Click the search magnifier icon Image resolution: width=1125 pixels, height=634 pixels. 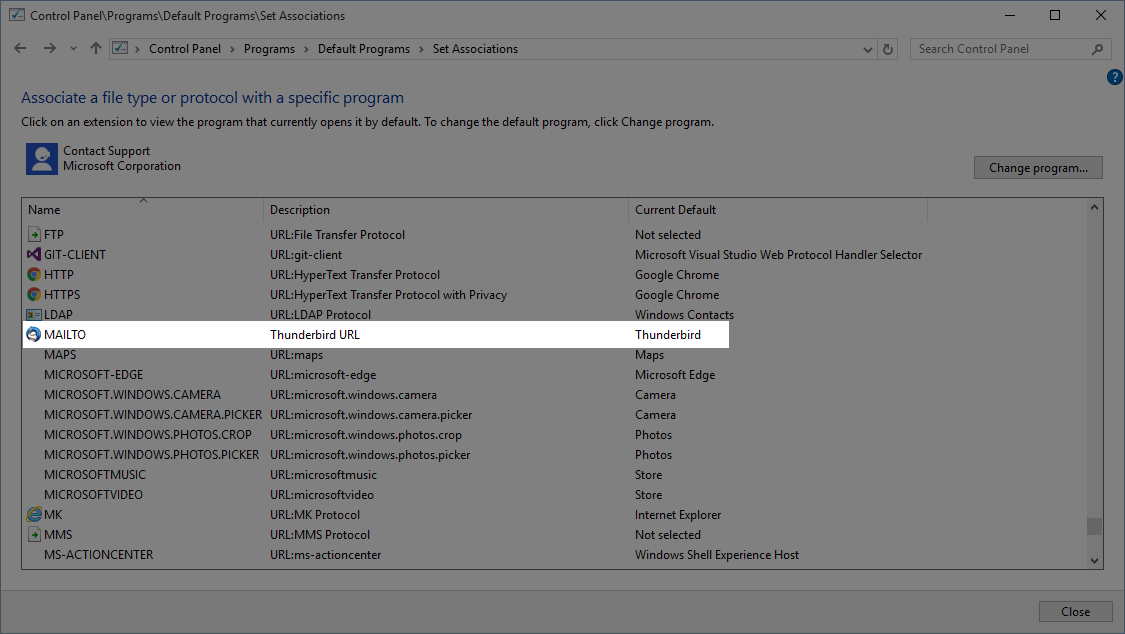click(1097, 49)
